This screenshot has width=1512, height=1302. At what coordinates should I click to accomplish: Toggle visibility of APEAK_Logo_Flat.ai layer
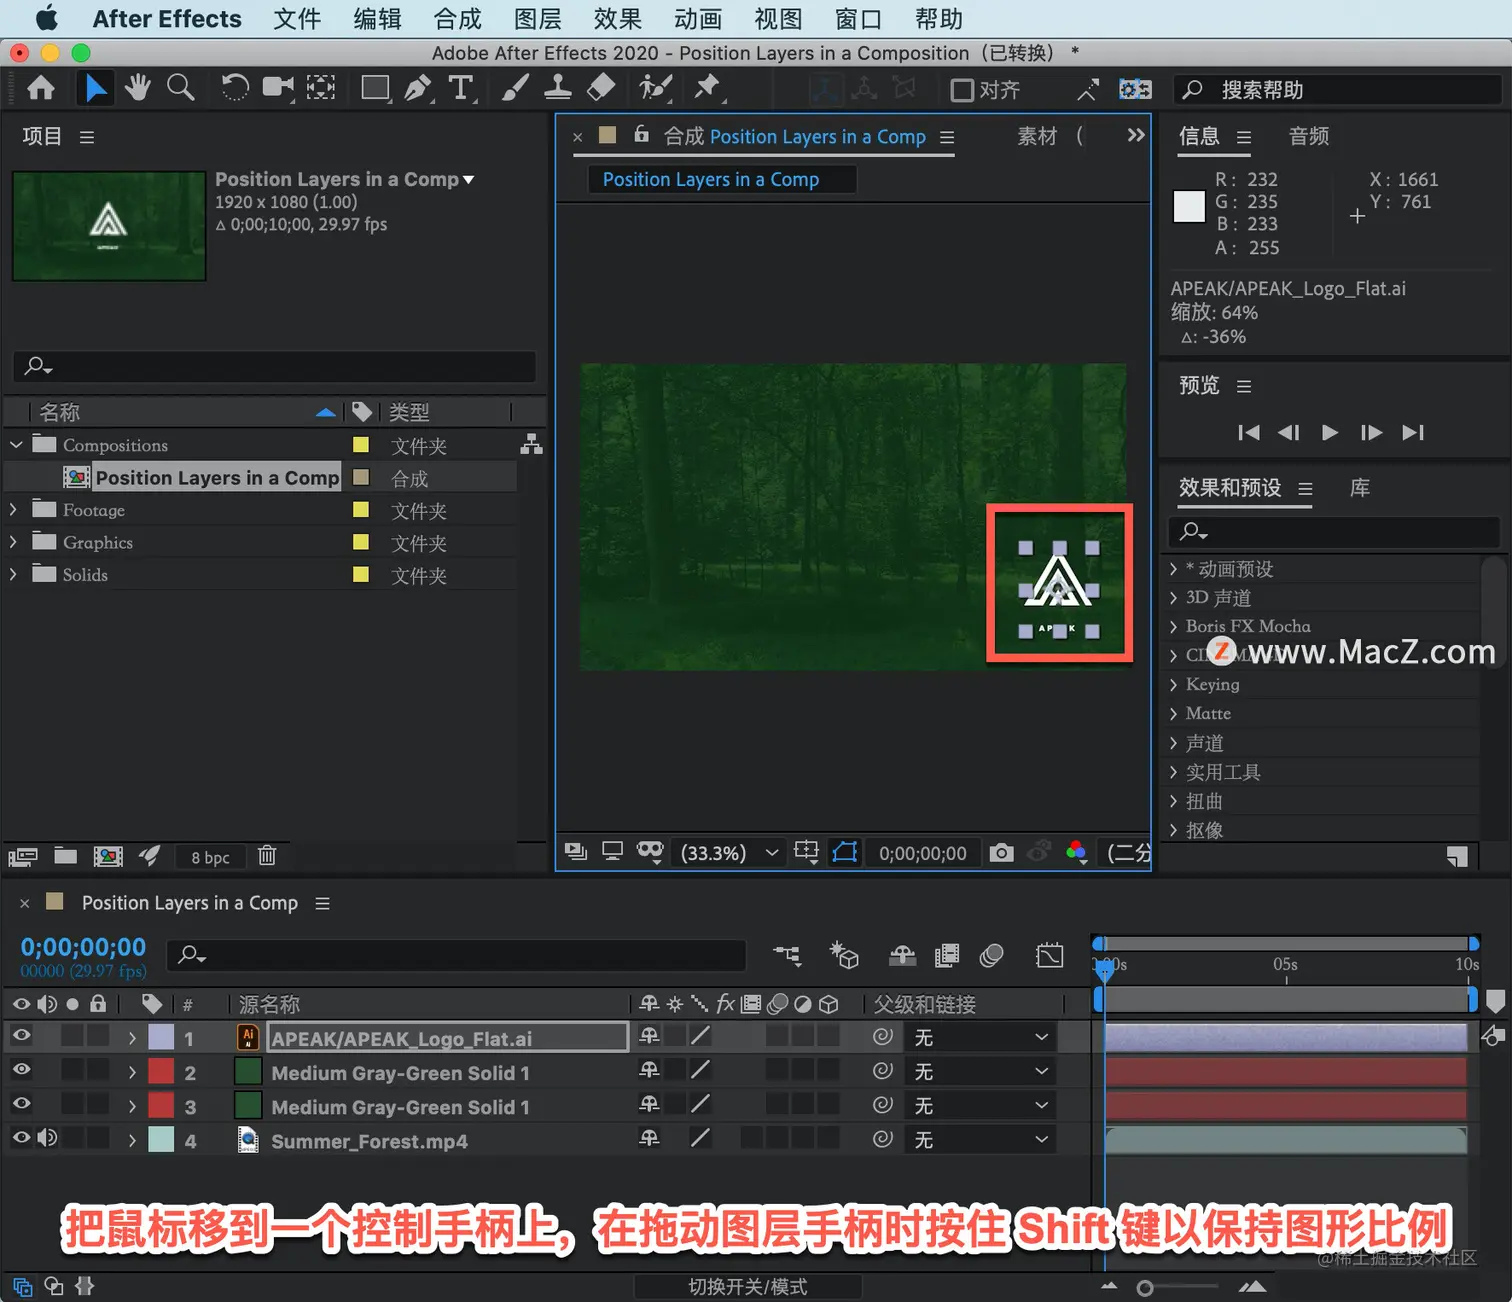click(21, 1035)
